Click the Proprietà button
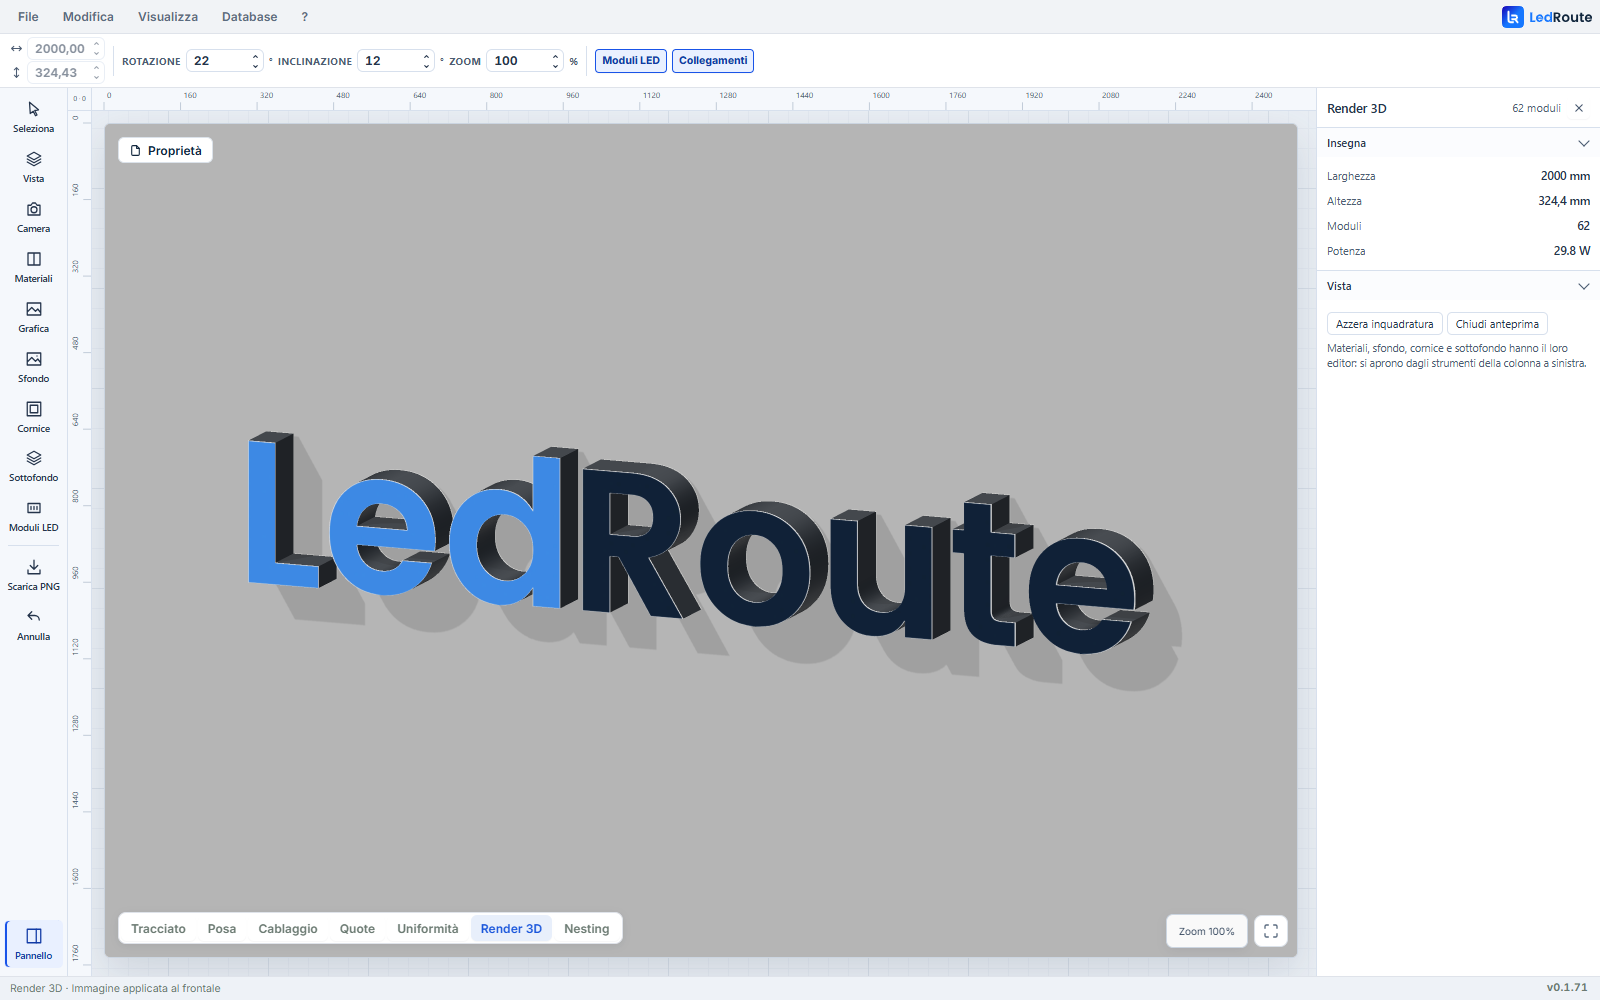Viewport: 1600px width, 1000px height. click(x=165, y=150)
